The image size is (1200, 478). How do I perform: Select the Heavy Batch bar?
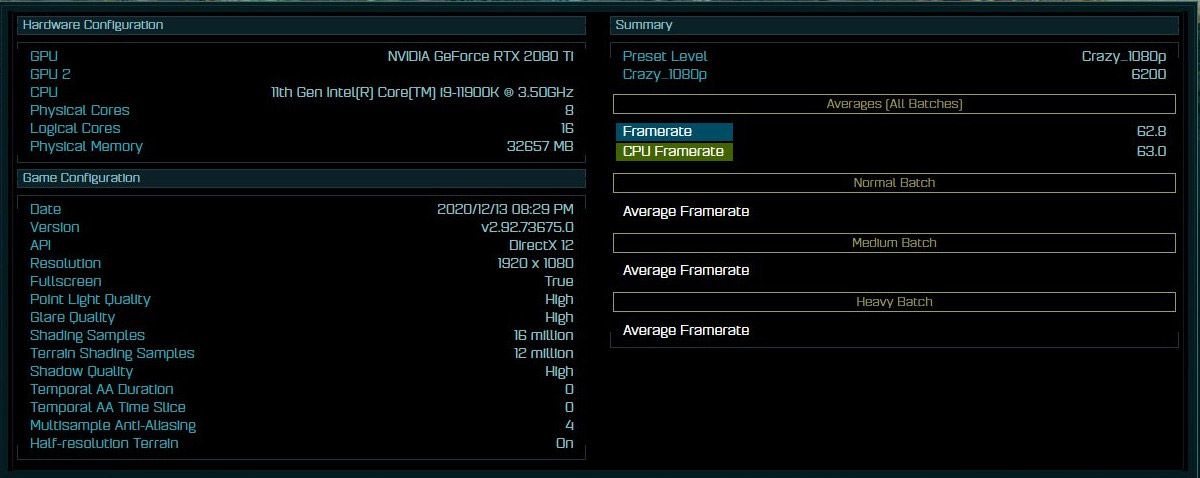(894, 302)
